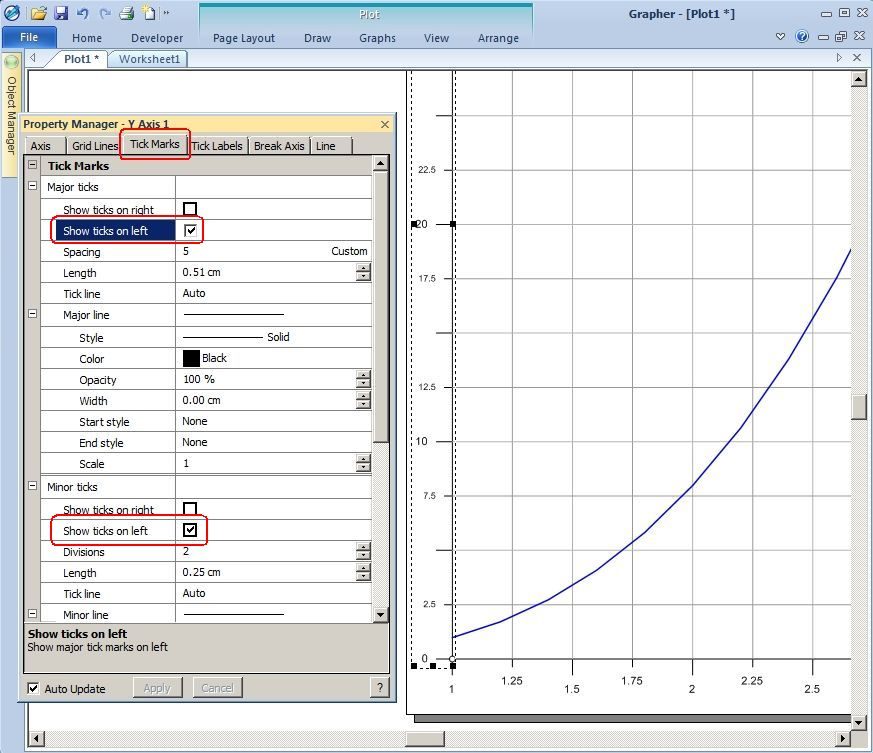This screenshot has width=873, height=753.
Task: Click the Print icon in quick access toolbar
Action: tap(127, 13)
